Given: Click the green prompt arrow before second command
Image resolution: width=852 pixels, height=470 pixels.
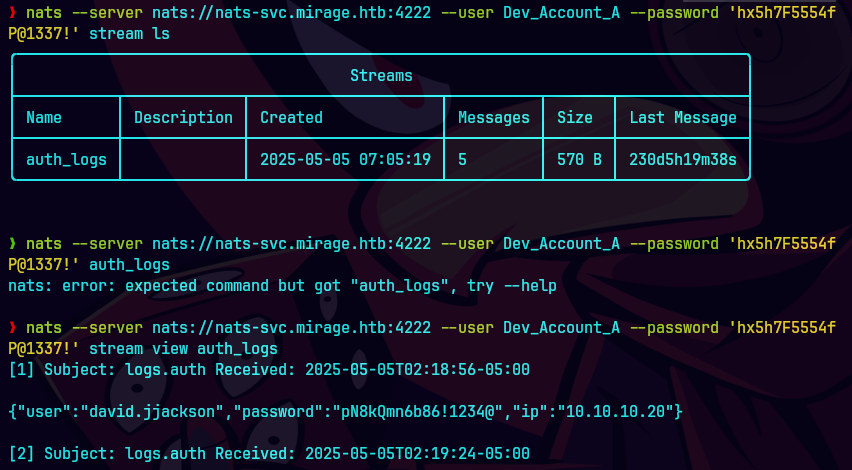Looking at the screenshot, I should coord(12,243).
